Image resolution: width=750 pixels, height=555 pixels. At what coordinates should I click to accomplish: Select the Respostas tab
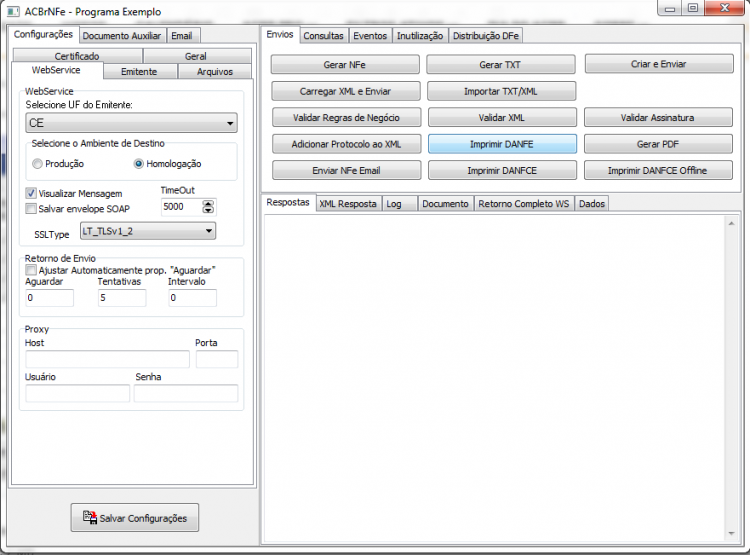[288, 202]
